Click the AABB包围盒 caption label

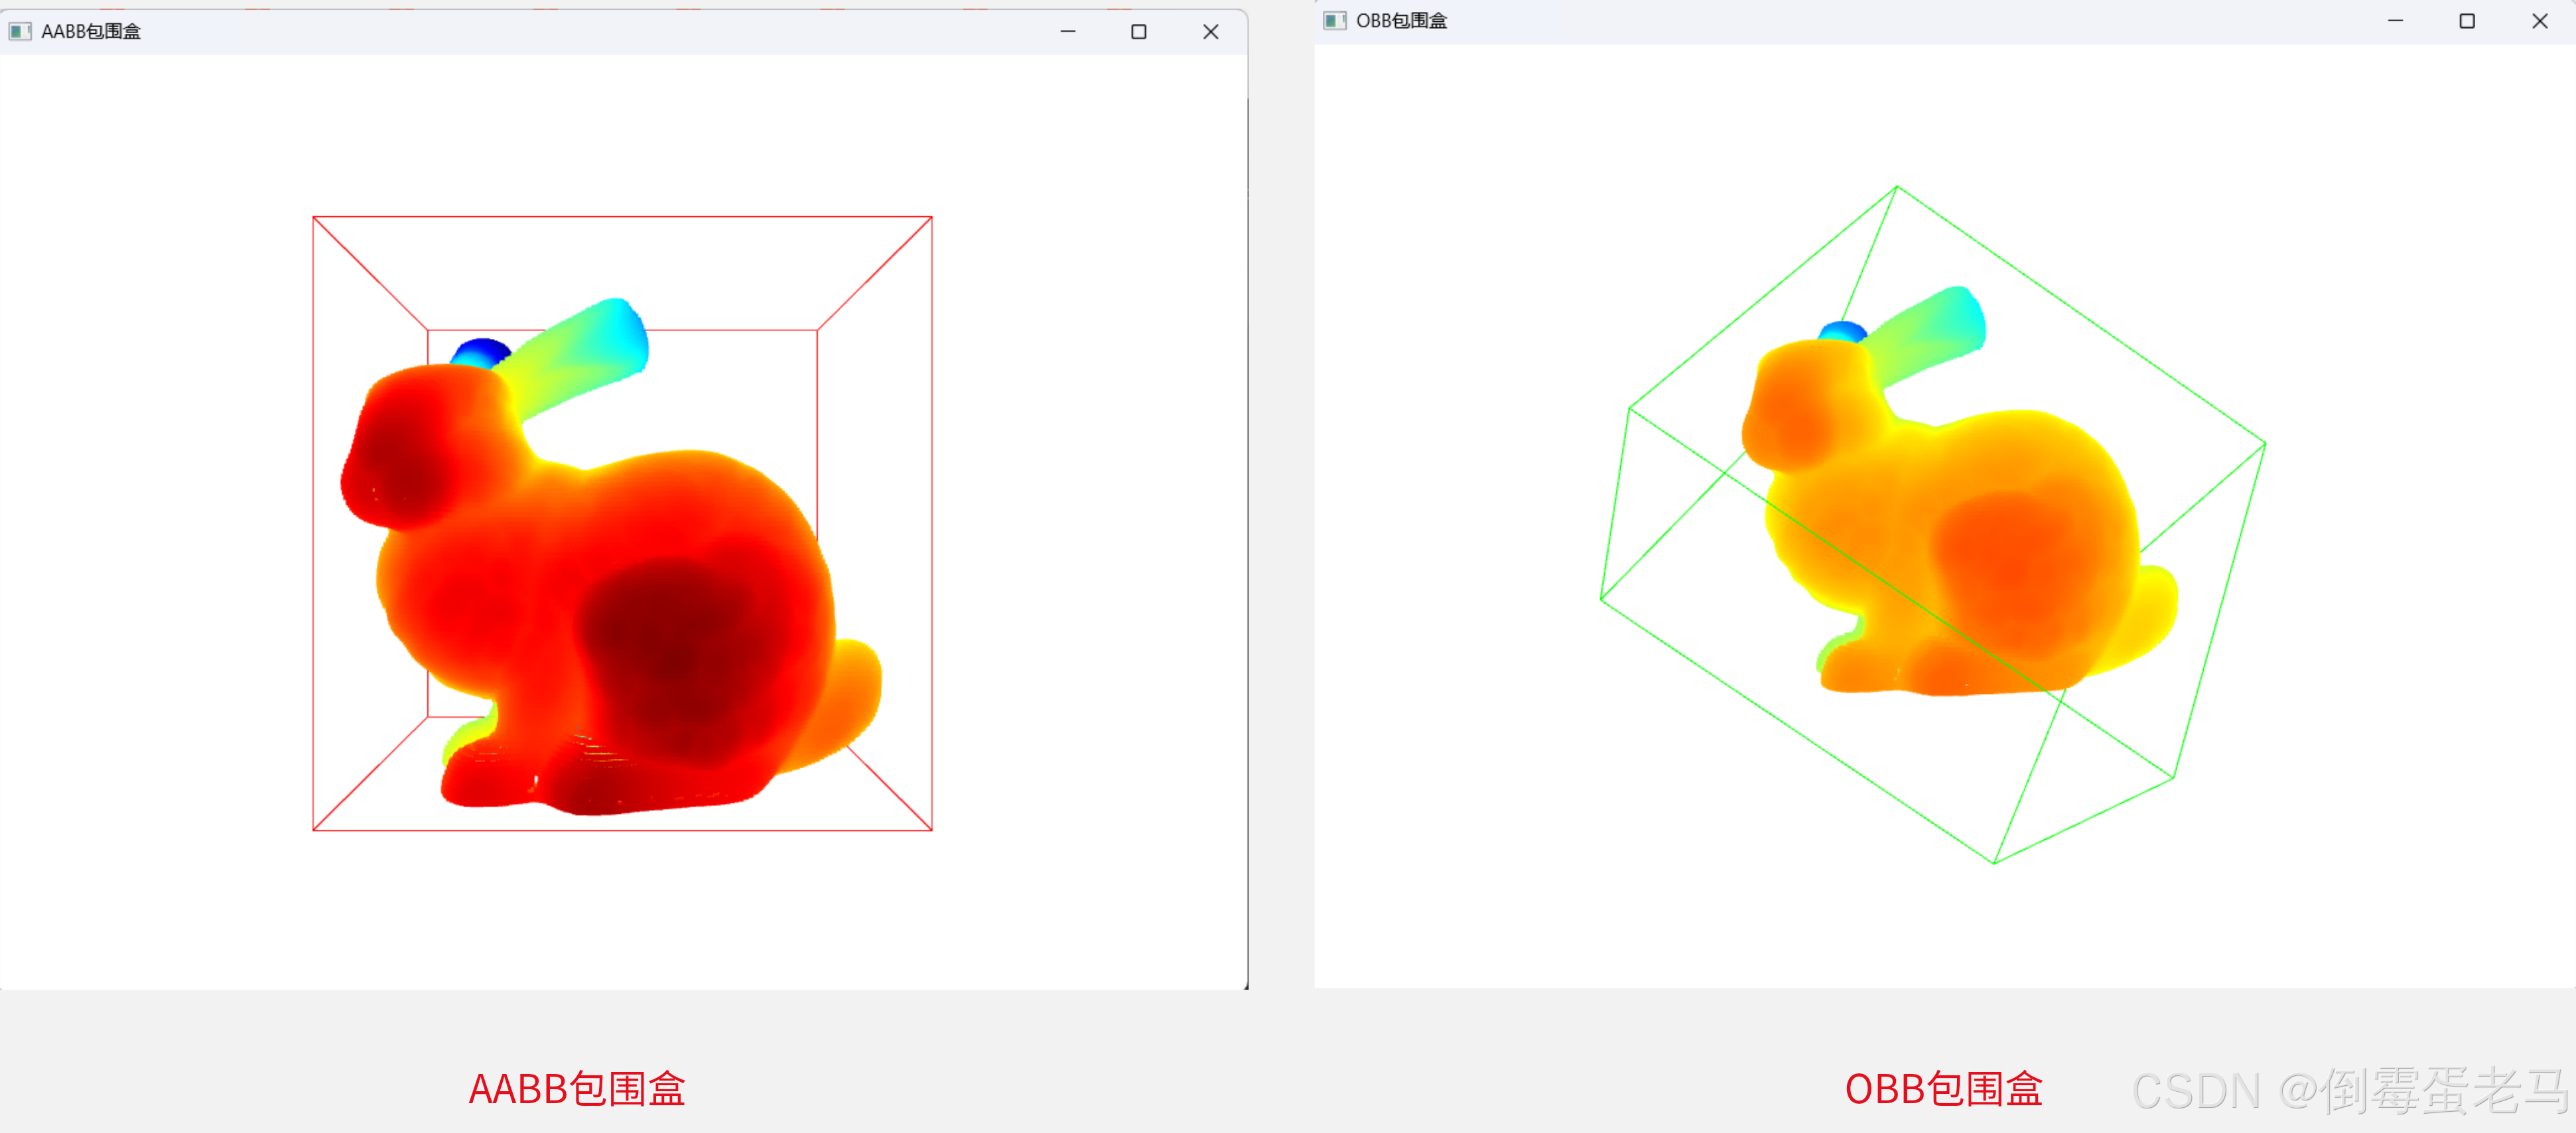tap(576, 1090)
